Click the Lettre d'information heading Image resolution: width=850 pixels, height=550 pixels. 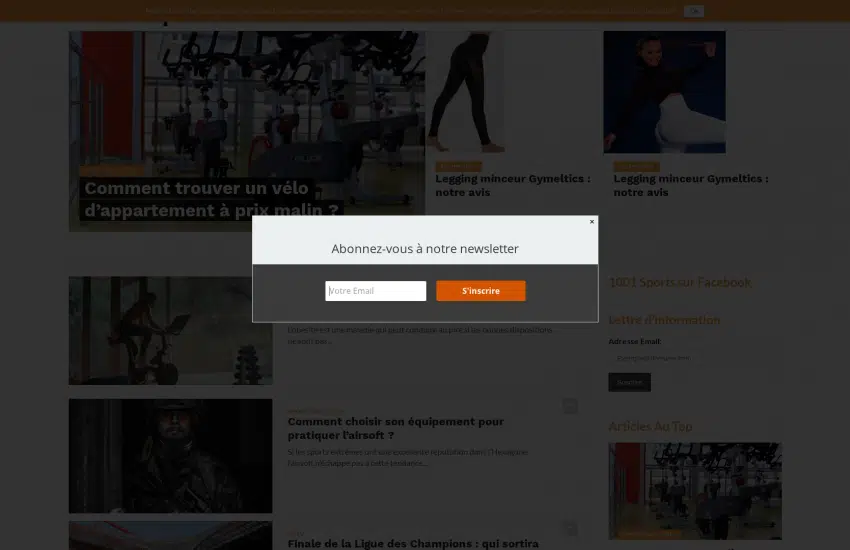(x=664, y=320)
